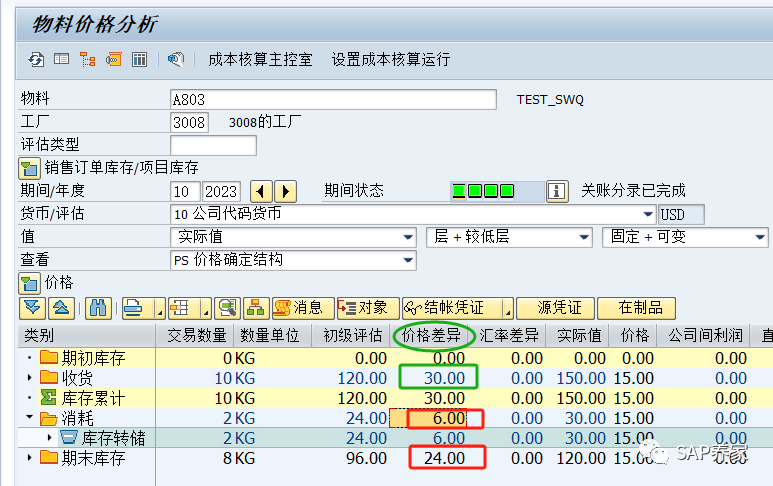Image resolution: width=773 pixels, height=486 pixels.
Task: Click the hierarchy structure icon beside 消息
Action: click(x=256, y=309)
